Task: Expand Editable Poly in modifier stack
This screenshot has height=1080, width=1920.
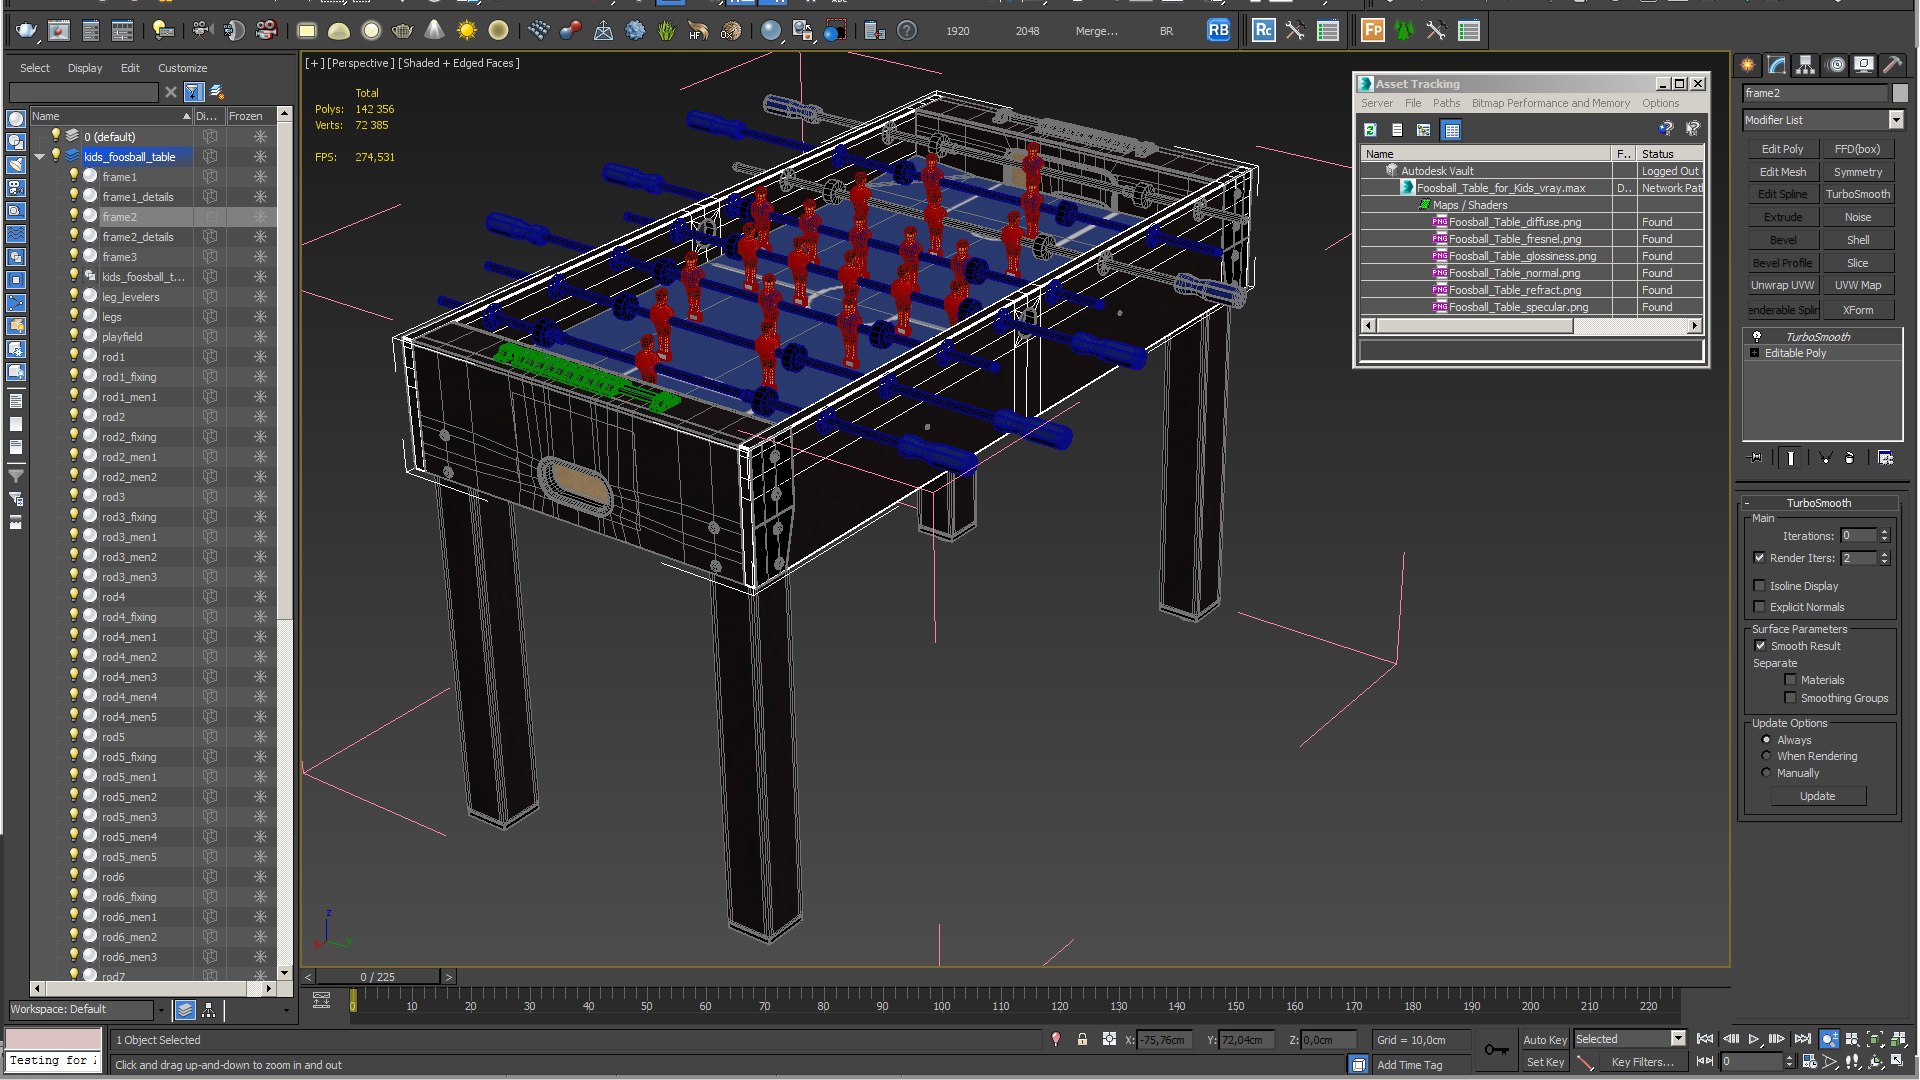Action: [x=1754, y=353]
